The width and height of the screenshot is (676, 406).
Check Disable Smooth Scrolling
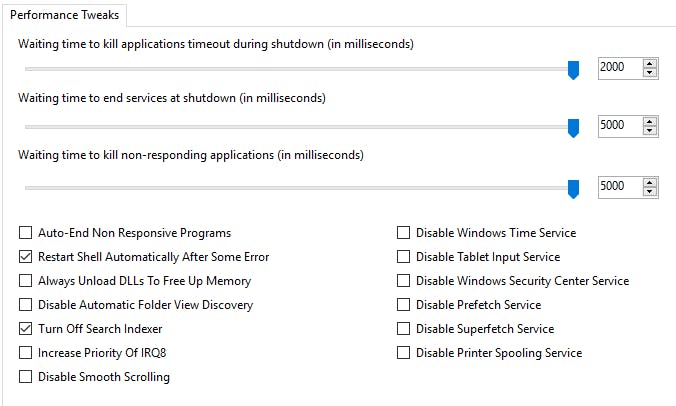point(26,377)
